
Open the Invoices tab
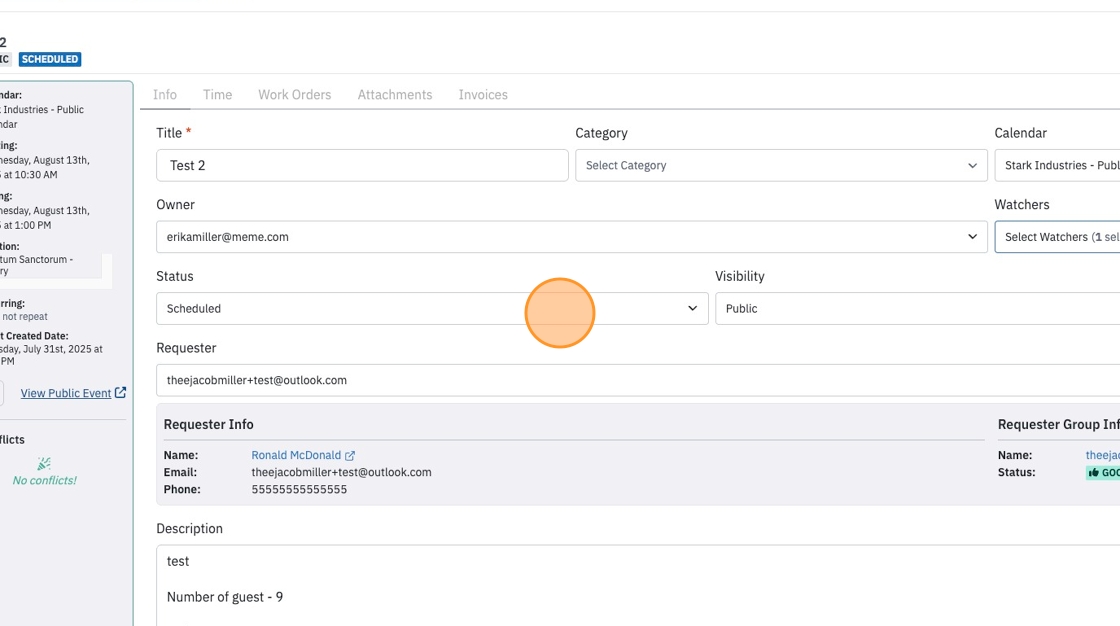tap(483, 94)
